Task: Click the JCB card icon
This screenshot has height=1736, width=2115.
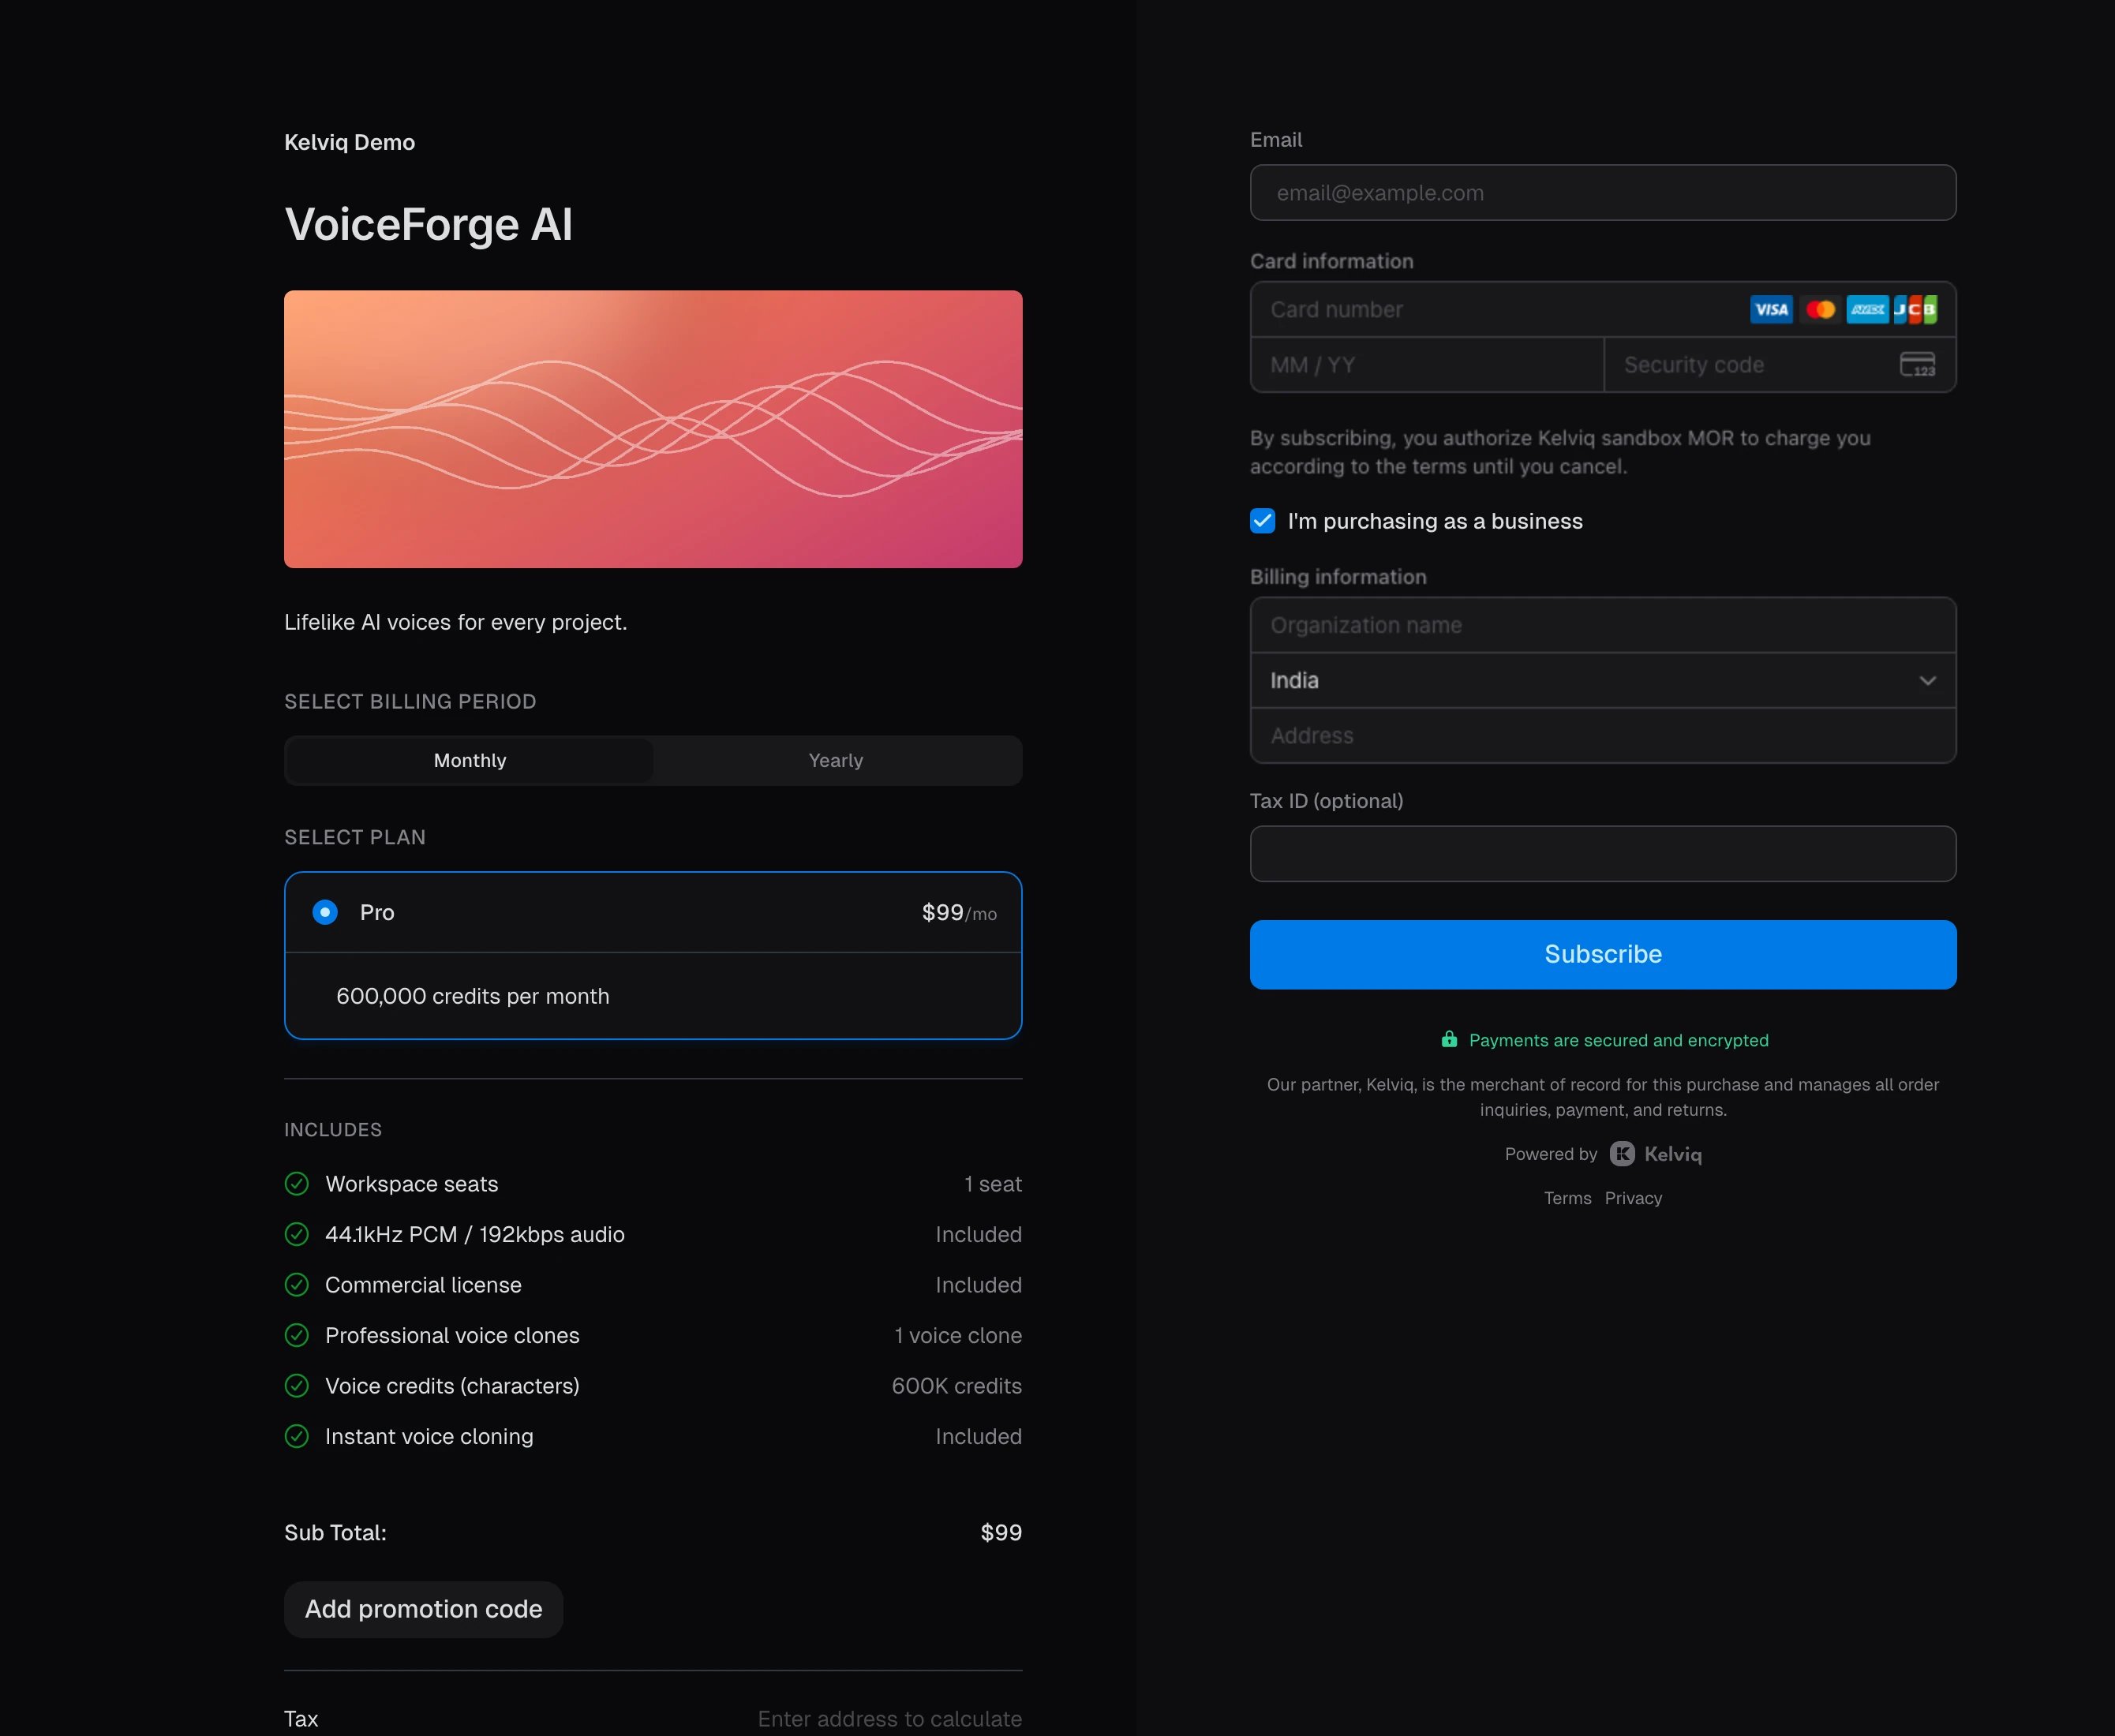Action: pyautogui.click(x=1915, y=310)
